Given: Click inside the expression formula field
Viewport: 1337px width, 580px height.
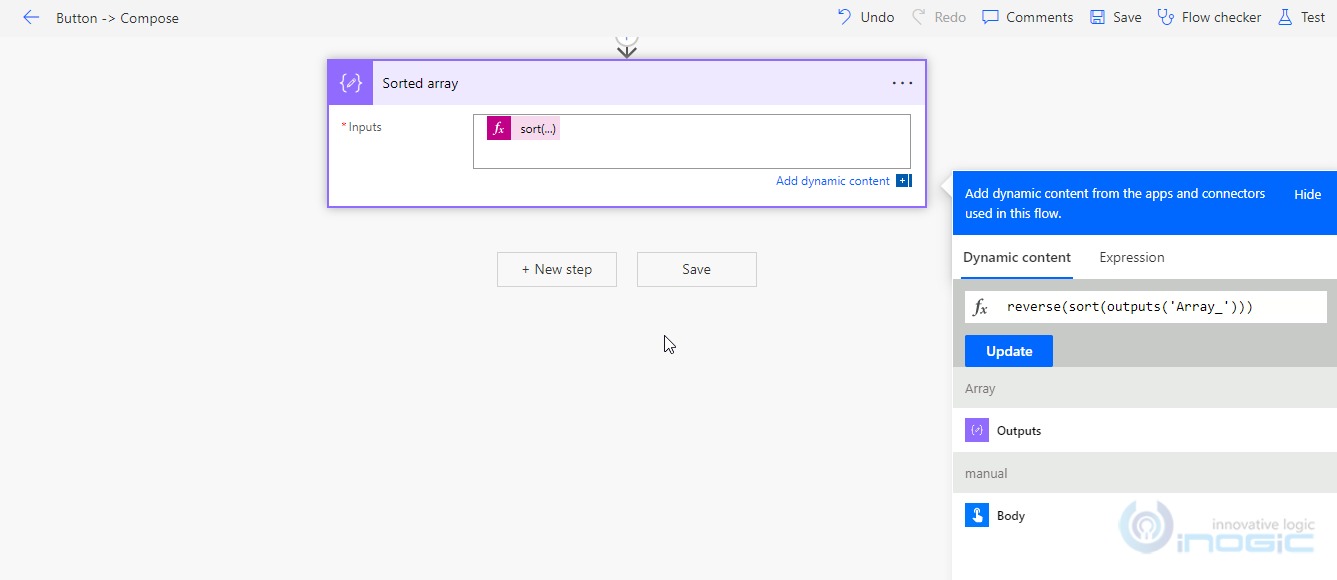Looking at the screenshot, I should click(1160, 307).
